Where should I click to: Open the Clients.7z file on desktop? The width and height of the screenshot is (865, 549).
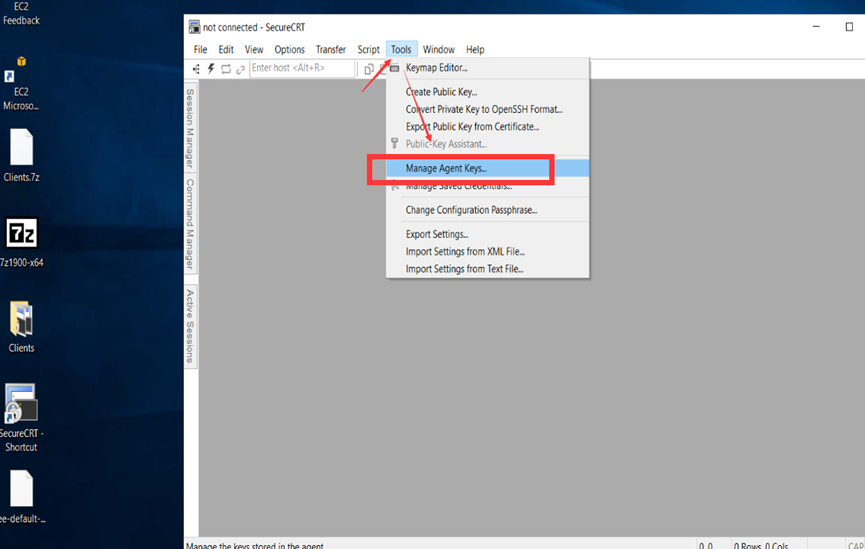(21, 154)
